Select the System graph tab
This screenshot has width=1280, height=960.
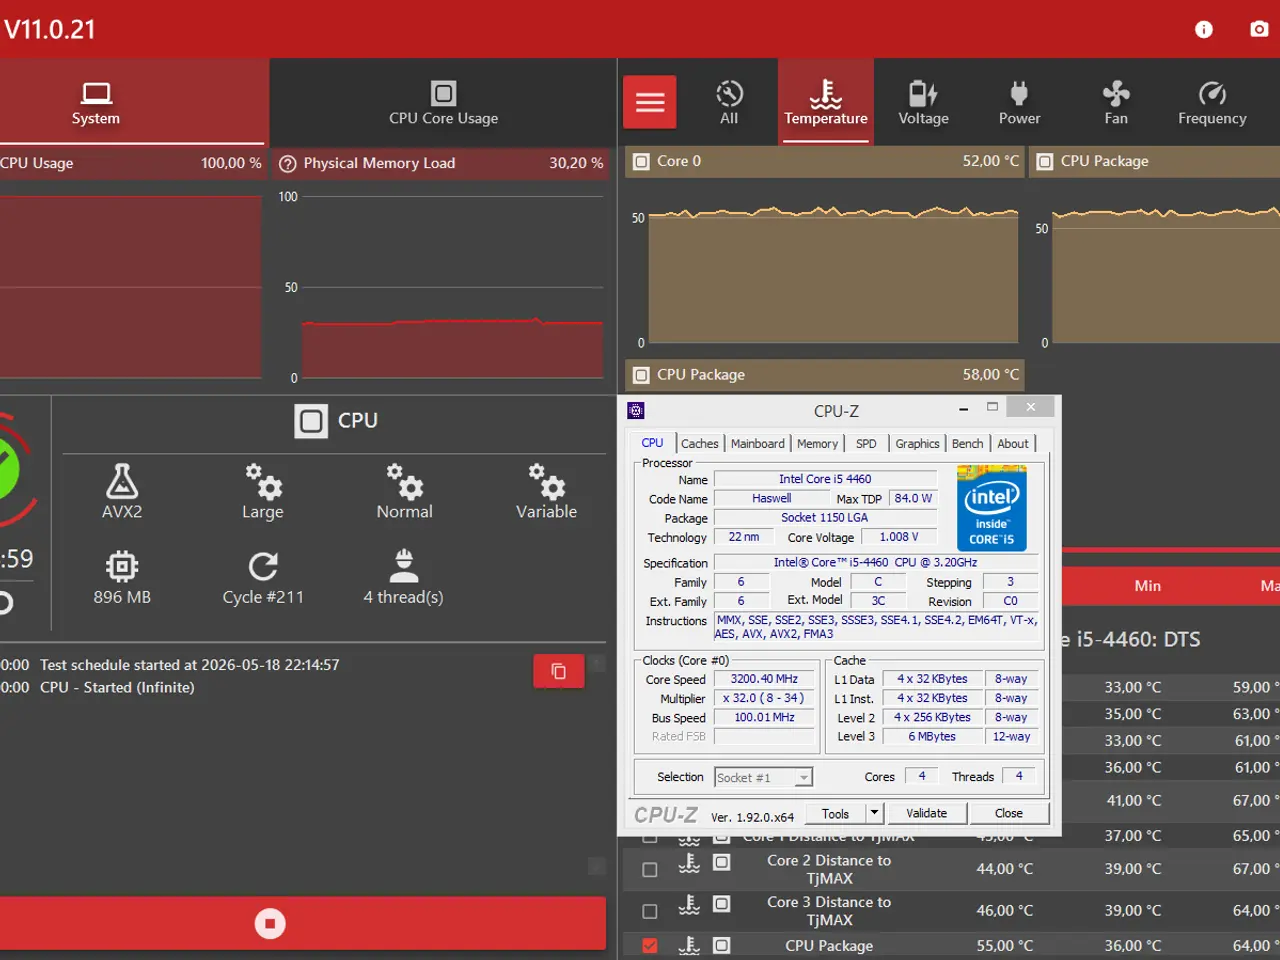[96, 103]
